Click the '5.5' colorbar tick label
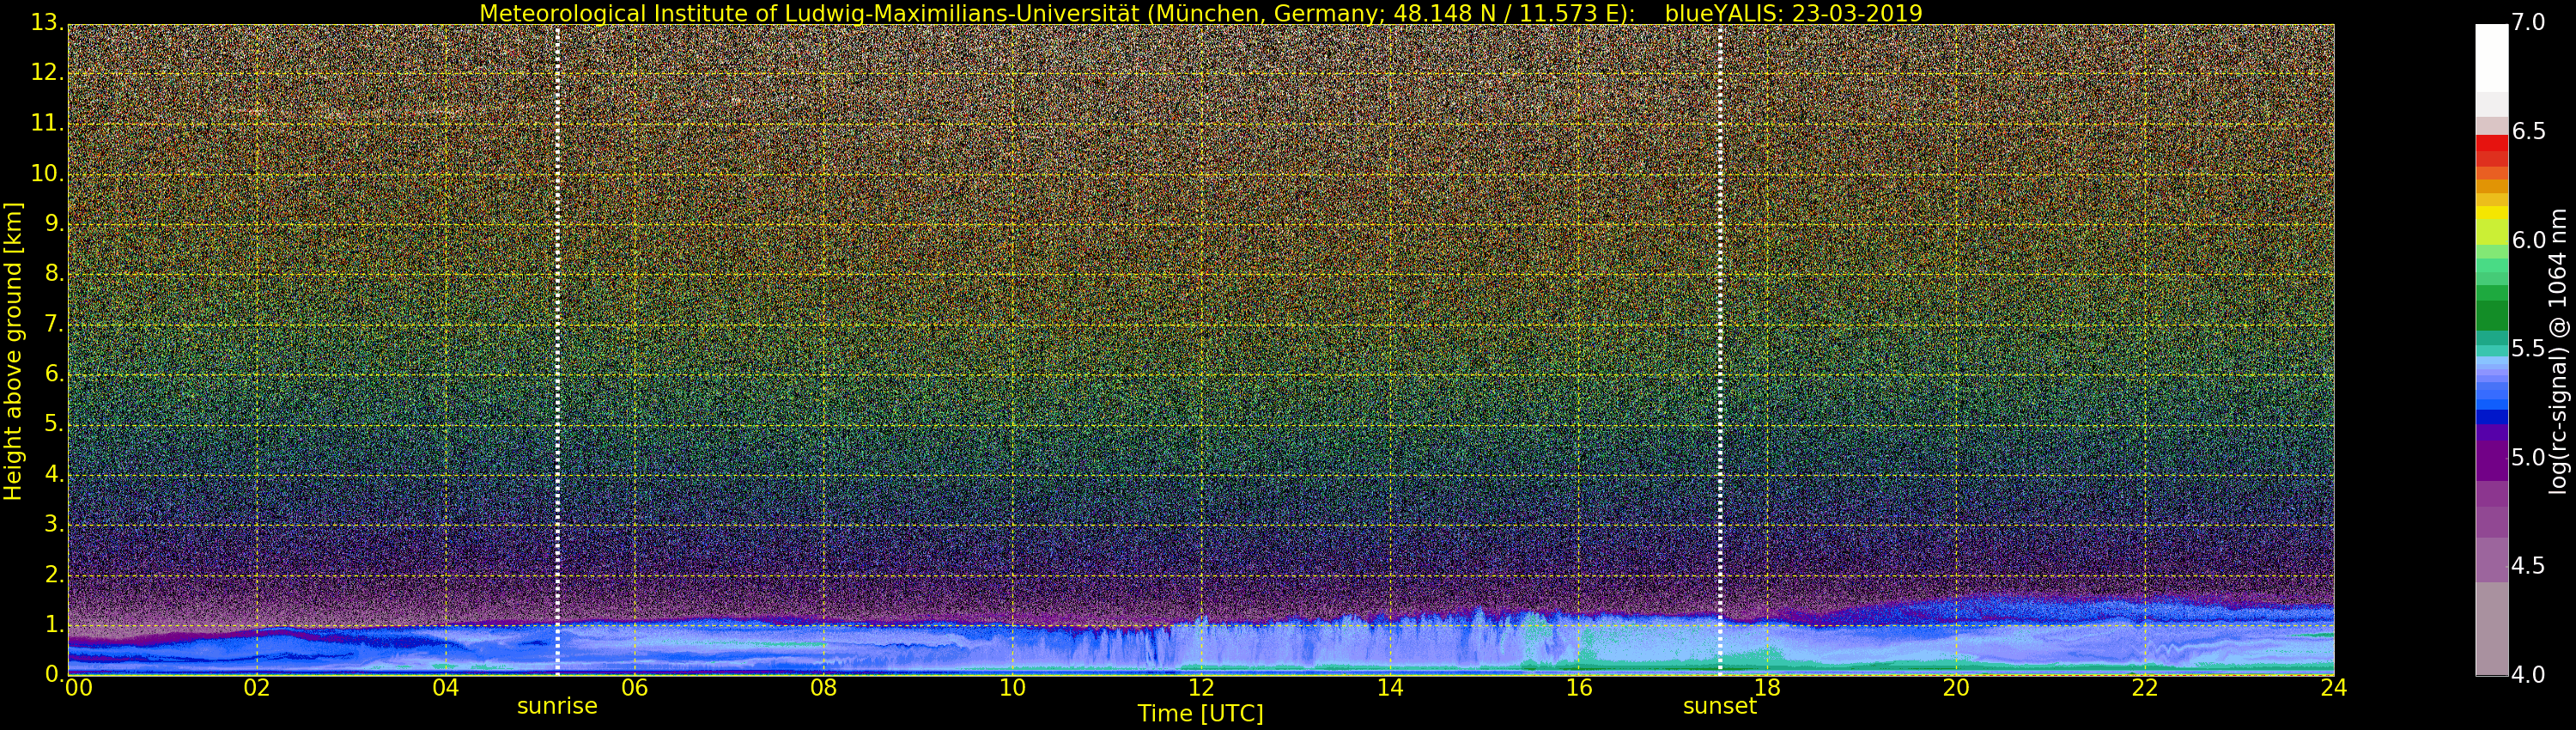The image size is (2576, 730). (2528, 349)
